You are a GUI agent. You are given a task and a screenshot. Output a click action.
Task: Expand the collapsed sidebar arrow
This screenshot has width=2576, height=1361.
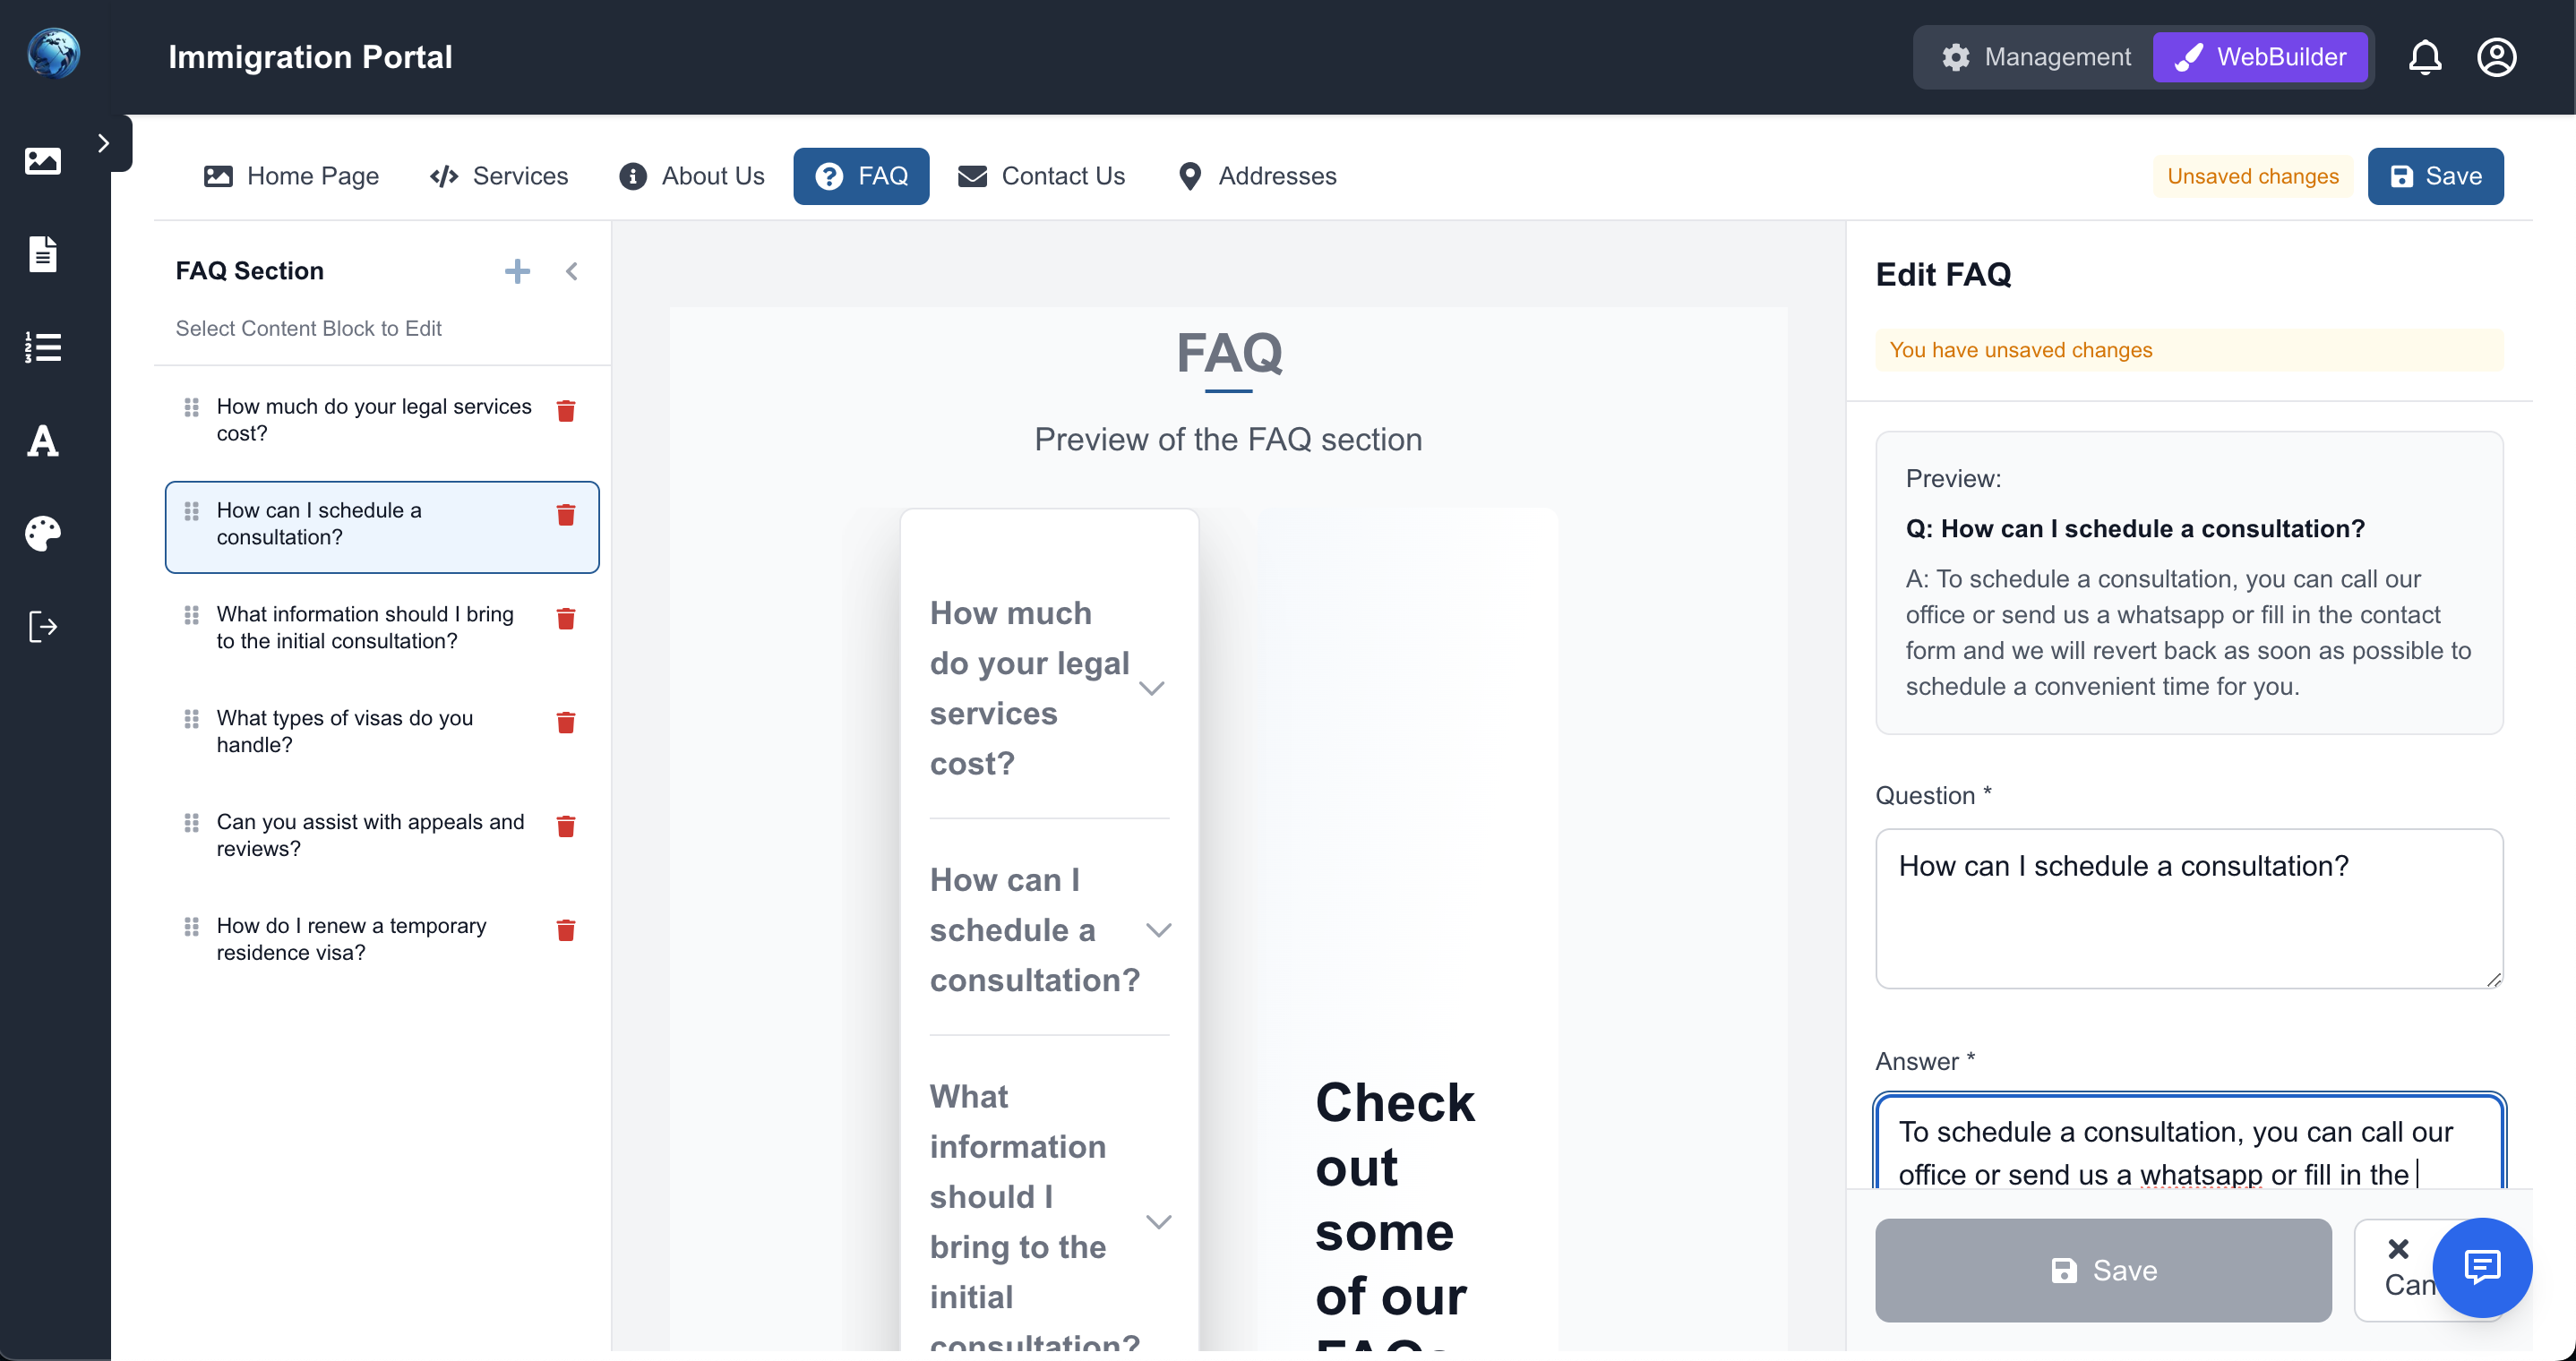(103, 143)
